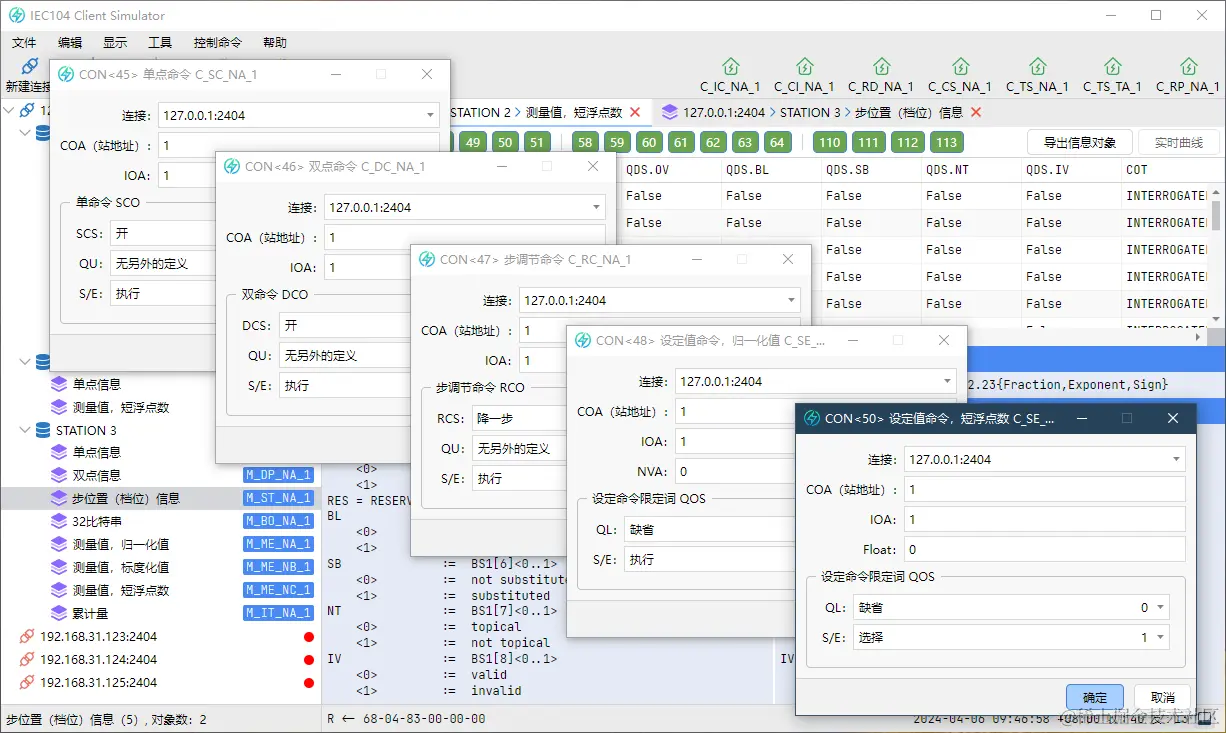Close the STATION 2 测量值，短浮点数 tab
Image resolution: width=1226 pixels, height=733 pixels.
(x=635, y=113)
